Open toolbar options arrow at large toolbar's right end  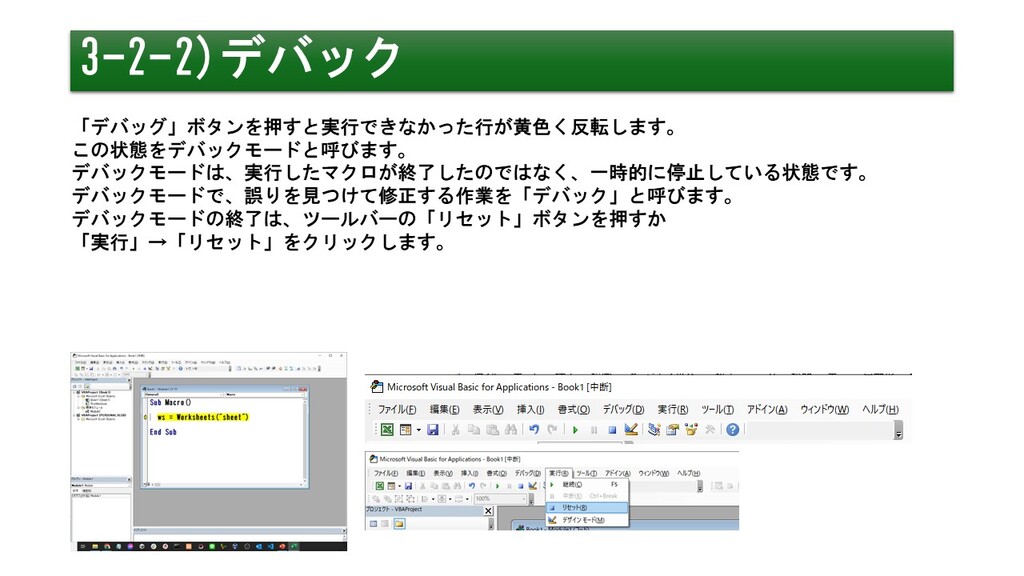pos(899,430)
